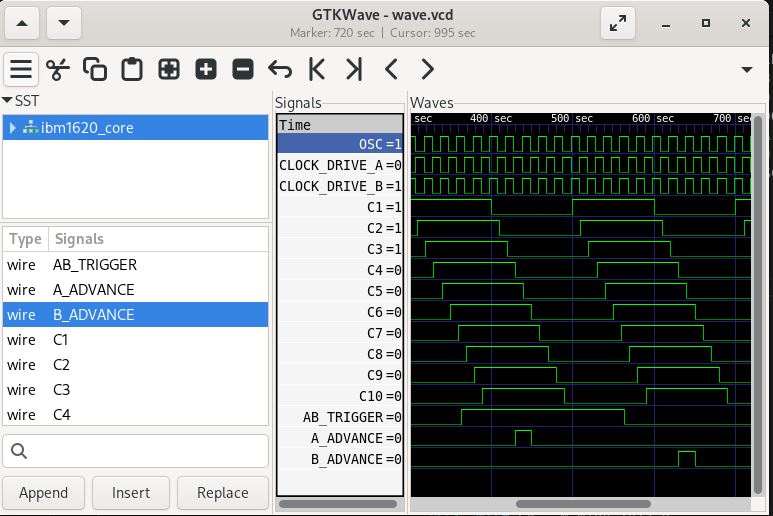Select the C1=1 trace name
This screenshot has height=516, width=773.
(340, 207)
